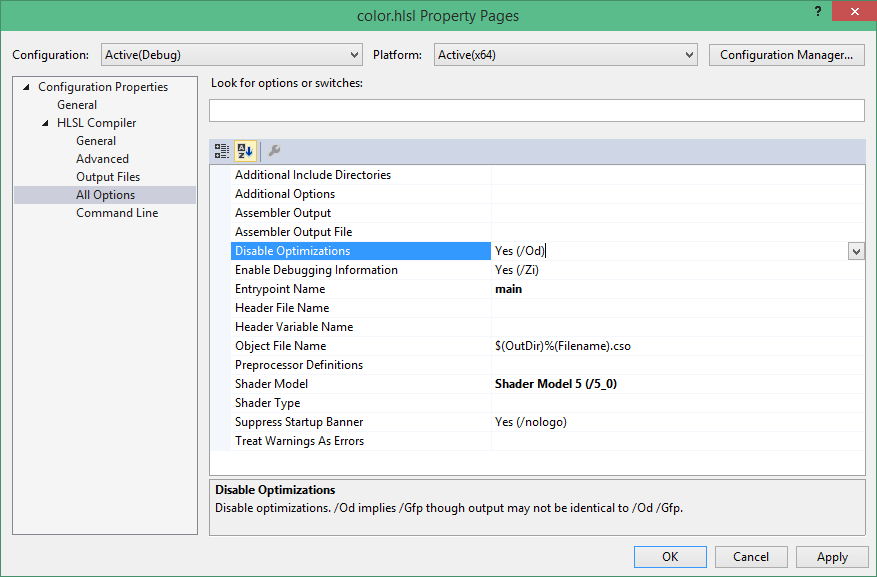Viewport: 877px width, 577px height.
Task: Select Advanced under HLSL Compiler
Action: [102, 159]
